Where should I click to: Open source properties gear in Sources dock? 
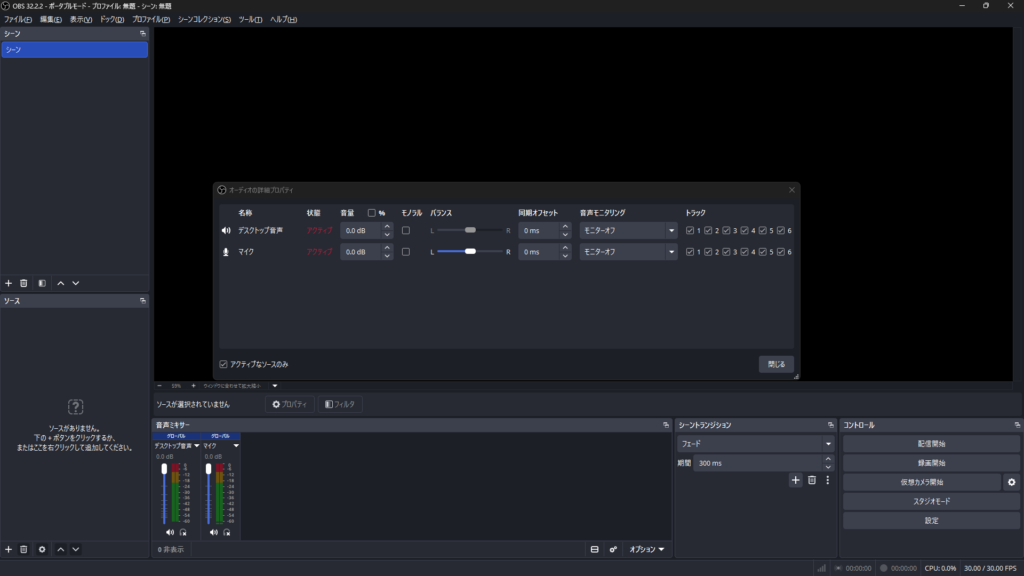click(x=42, y=549)
